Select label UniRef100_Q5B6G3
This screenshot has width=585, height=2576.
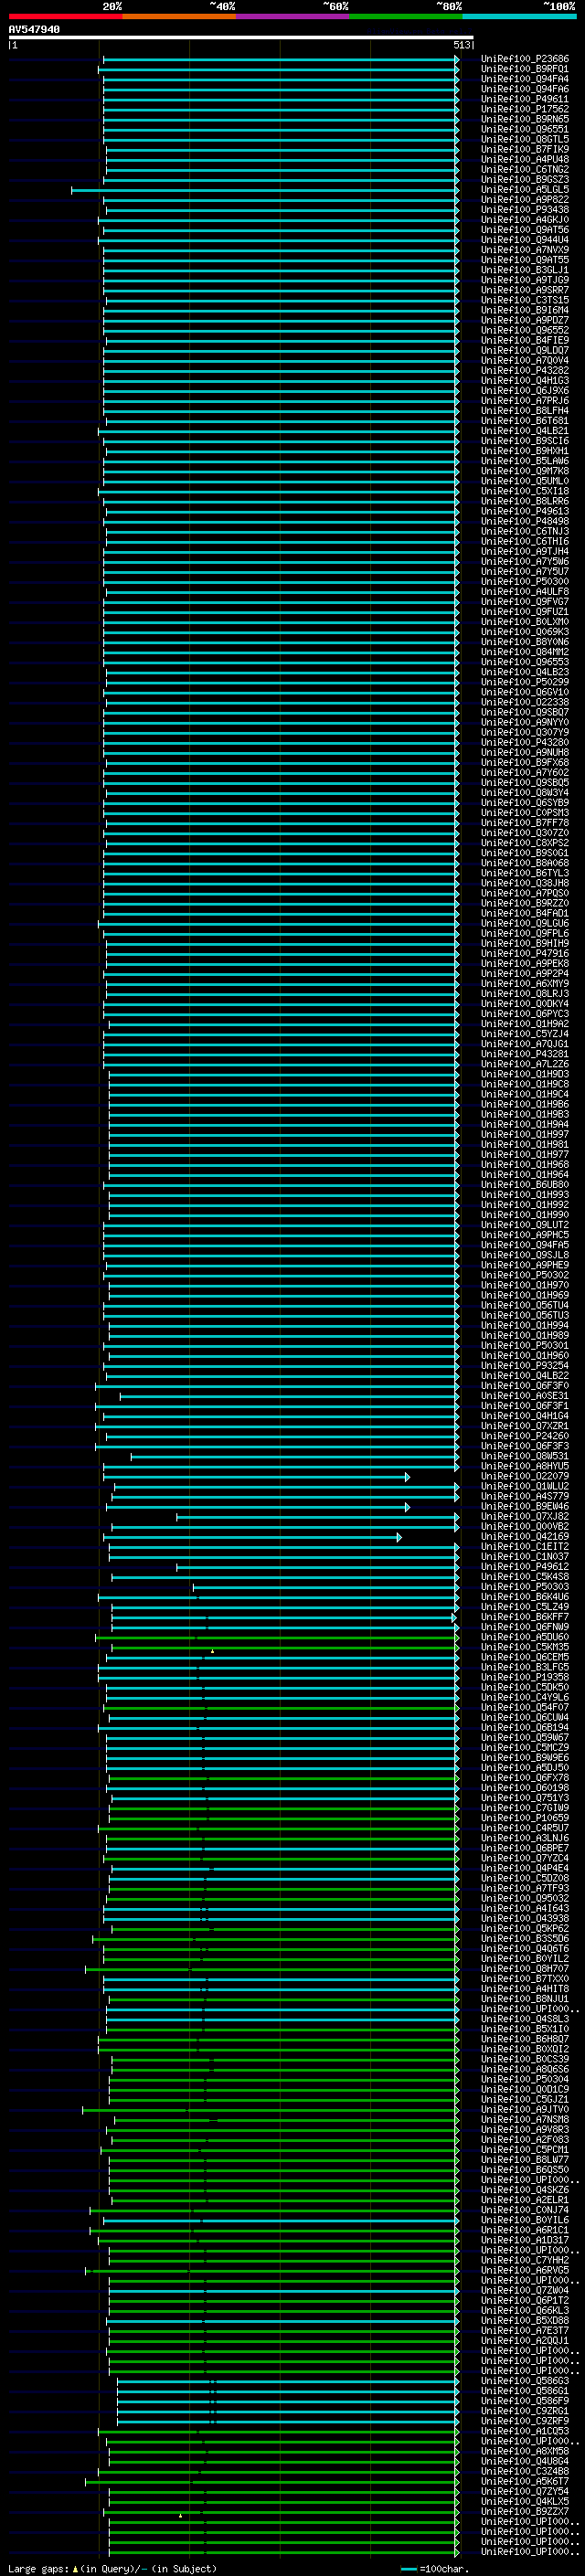point(525,2380)
